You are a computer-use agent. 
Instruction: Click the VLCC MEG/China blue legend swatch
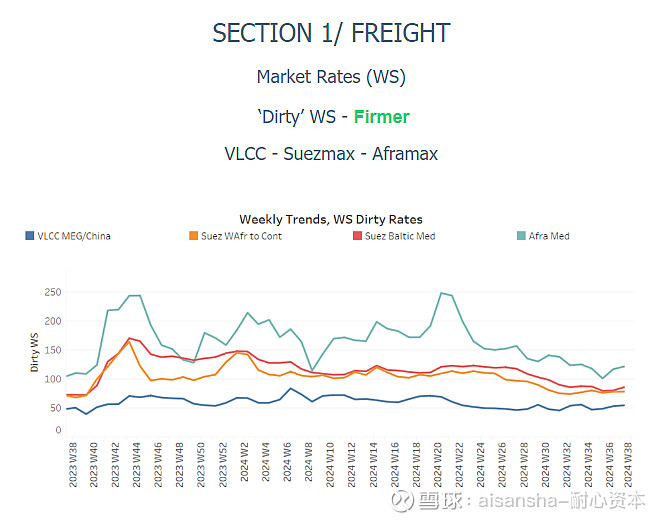(x=30, y=237)
